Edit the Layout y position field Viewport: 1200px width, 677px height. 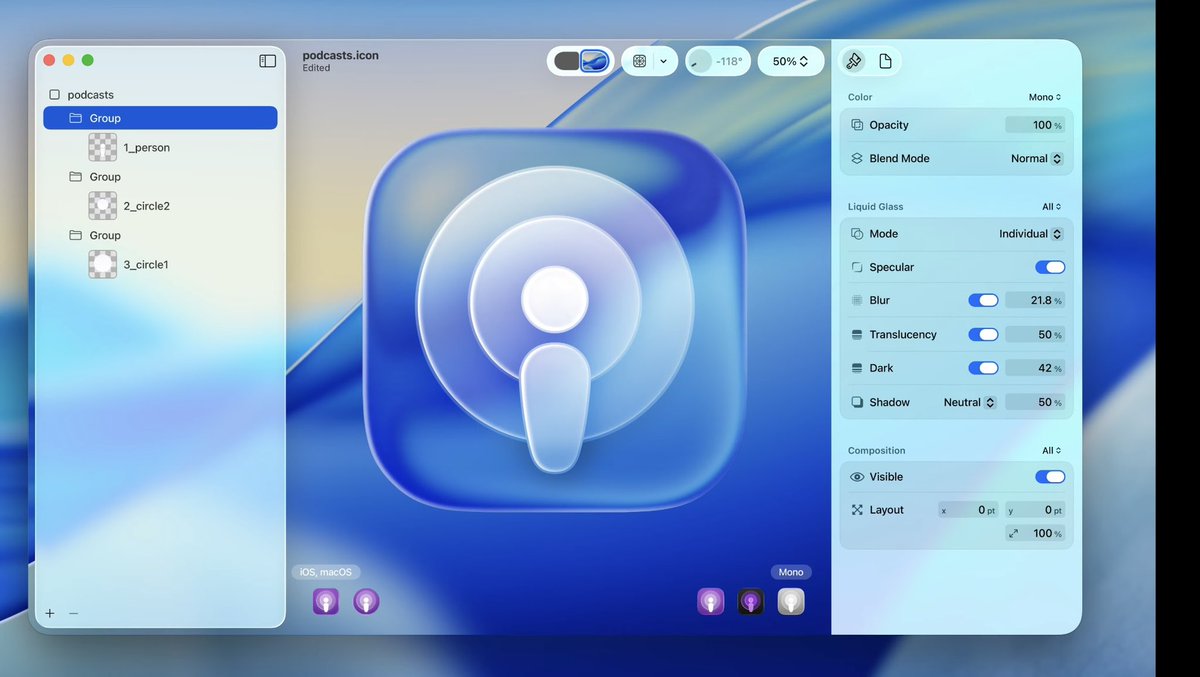click(1035, 510)
